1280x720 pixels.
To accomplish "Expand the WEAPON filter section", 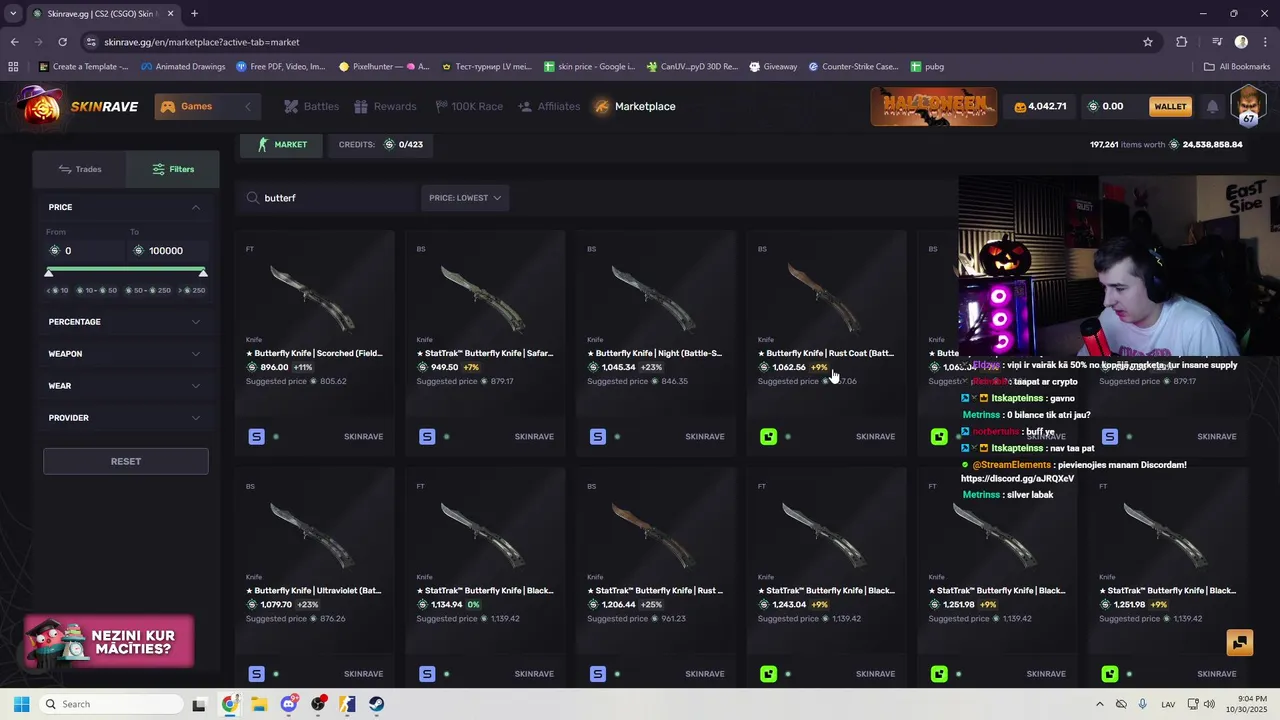I will point(125,354).
